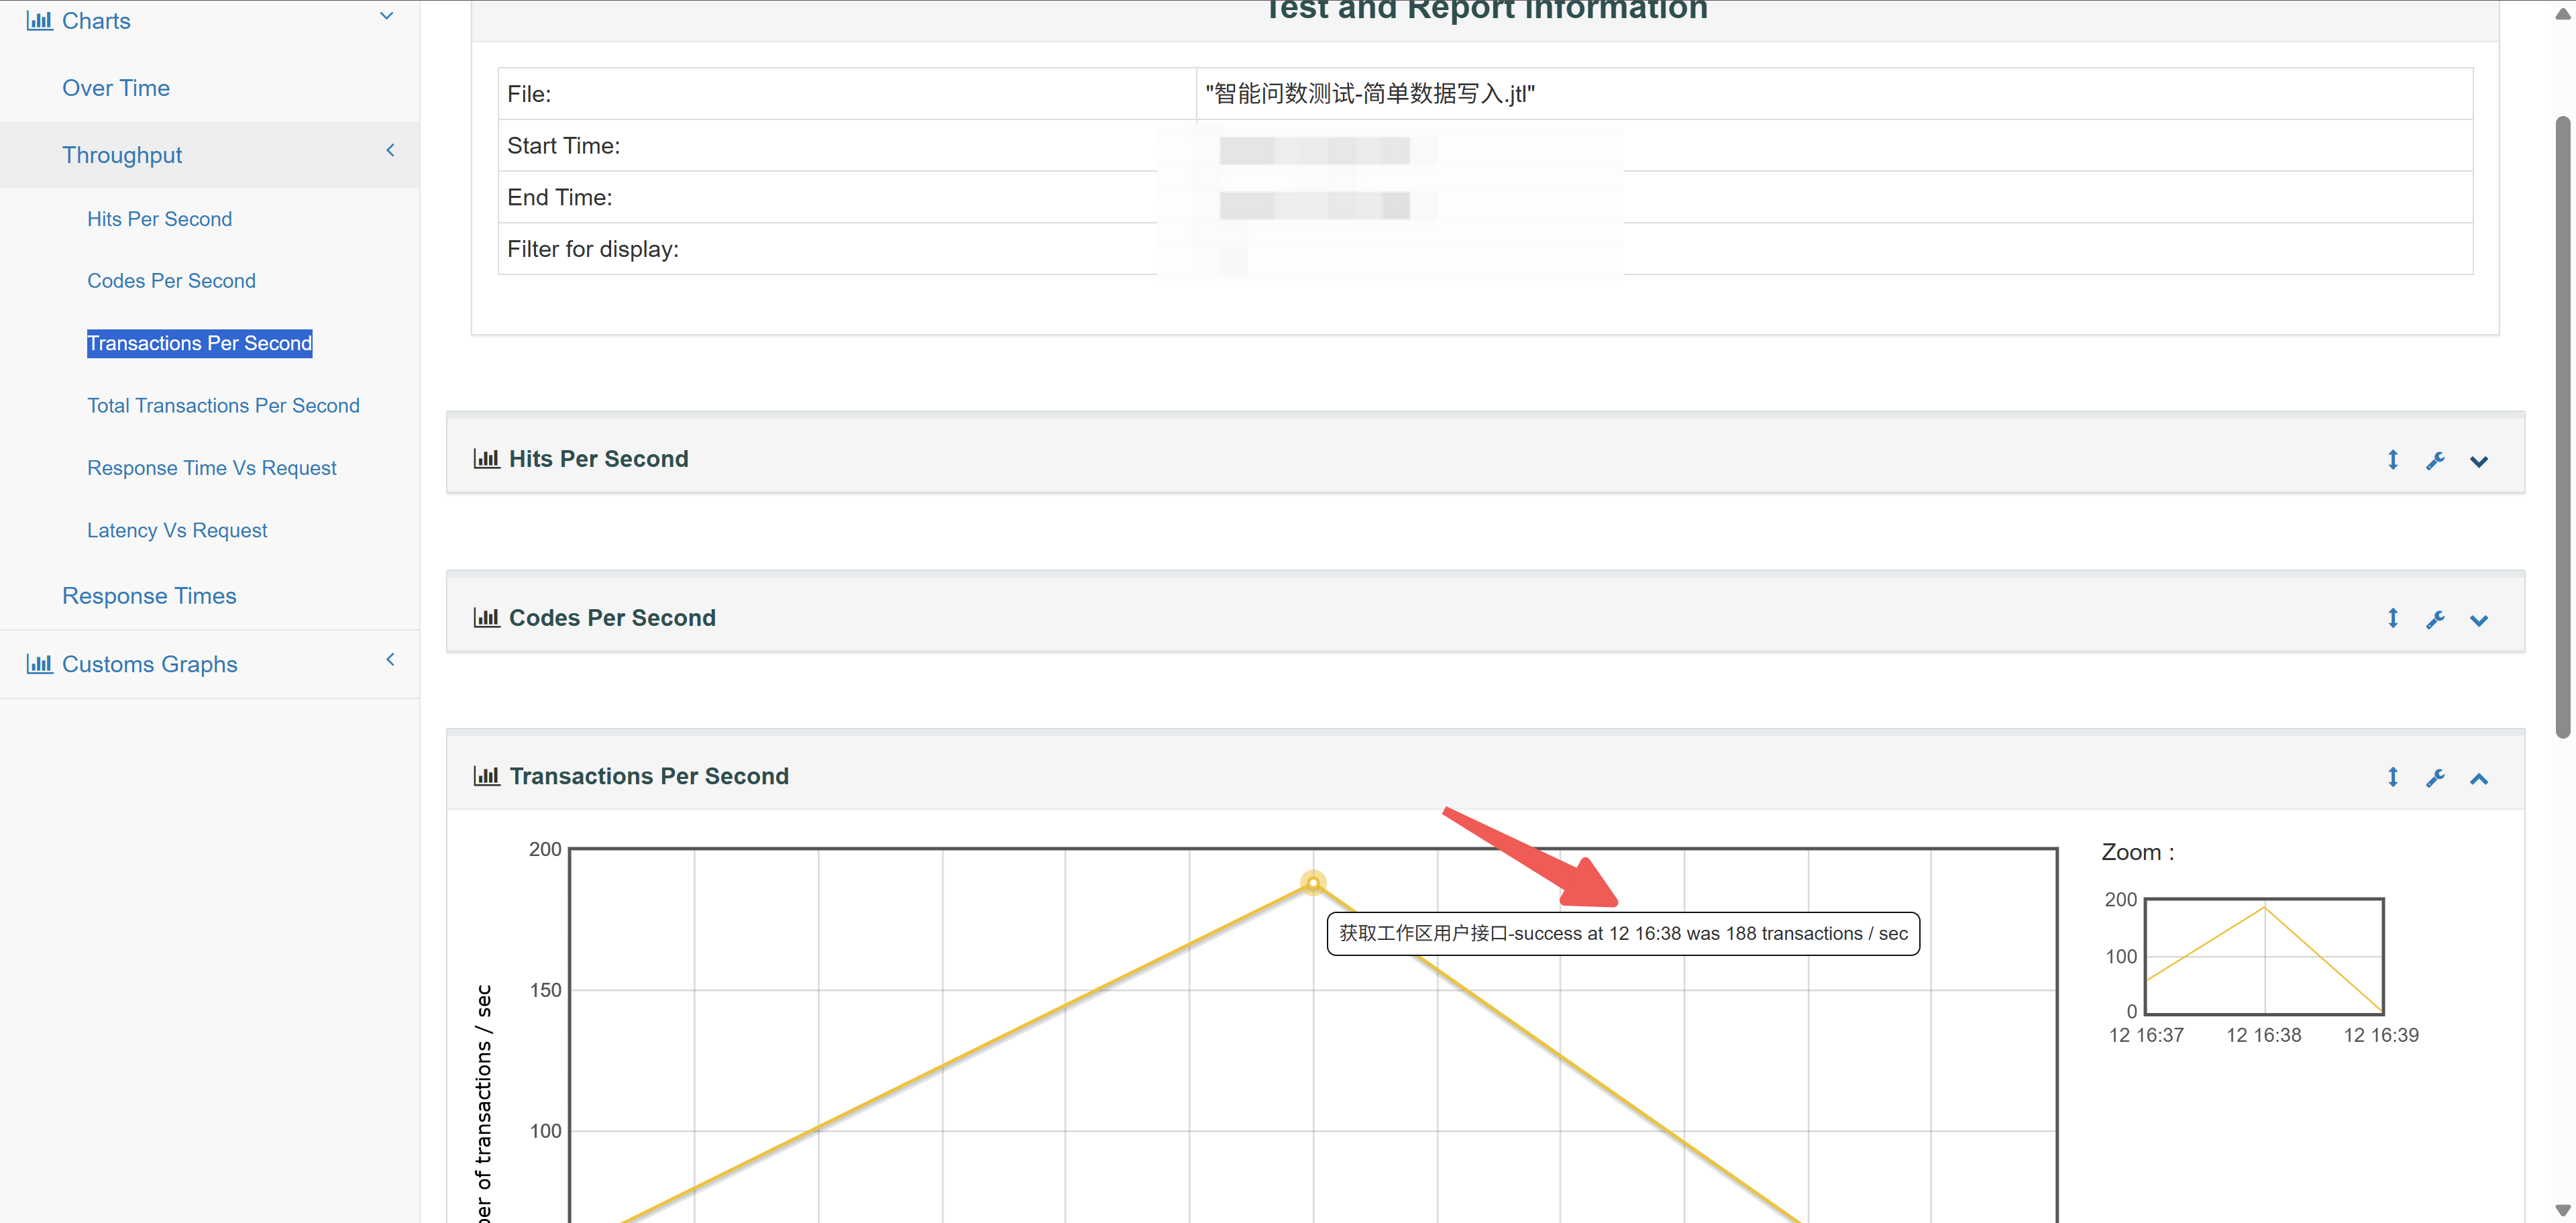Open Latency Vs Request link

click(x=177, y=530)
